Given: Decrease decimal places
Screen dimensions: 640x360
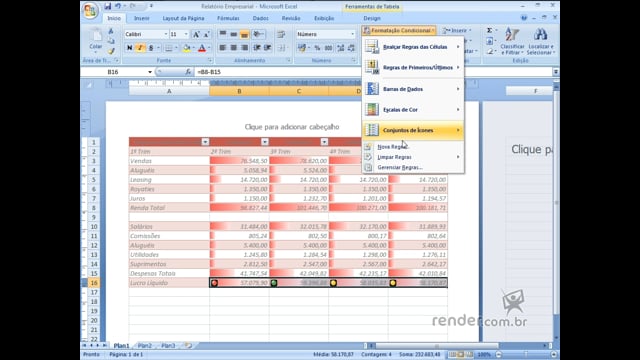Looking at the screenshot, I should click(351, 48).
